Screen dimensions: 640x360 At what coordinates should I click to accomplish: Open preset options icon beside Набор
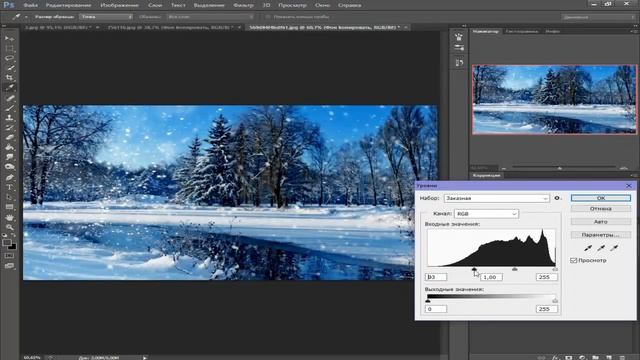click(557, 198)
